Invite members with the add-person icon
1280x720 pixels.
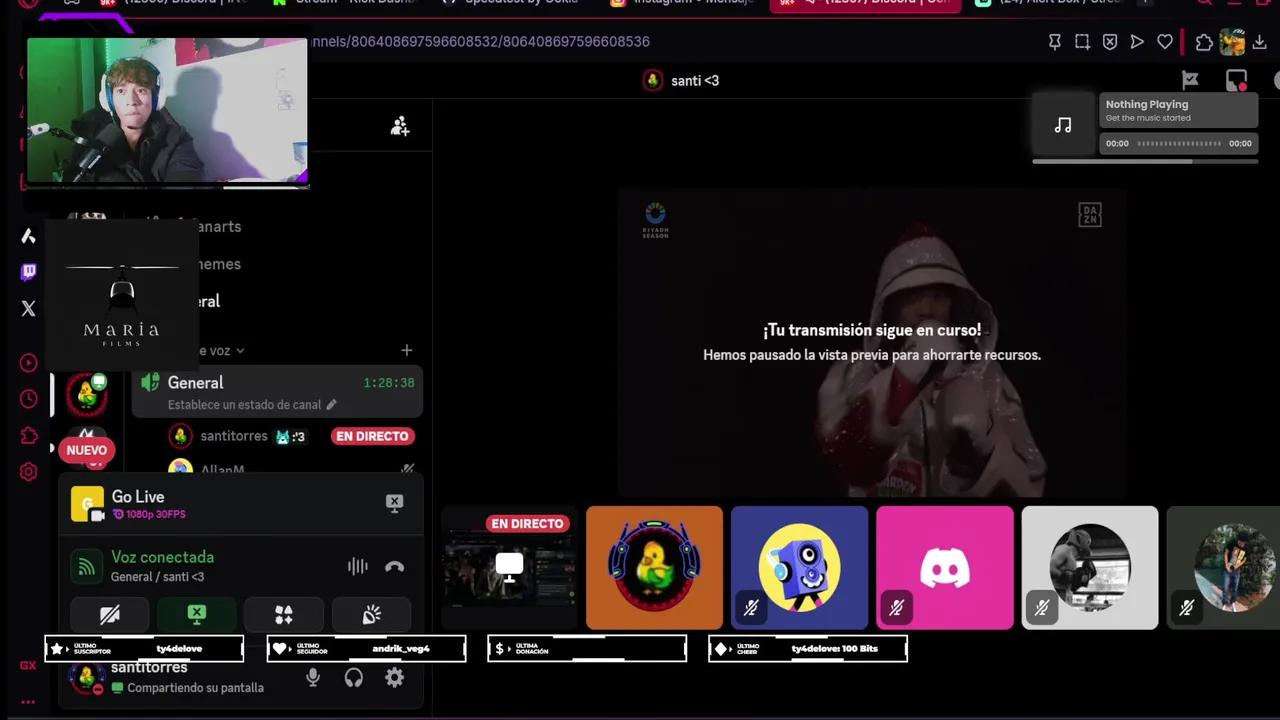[400, 126]
